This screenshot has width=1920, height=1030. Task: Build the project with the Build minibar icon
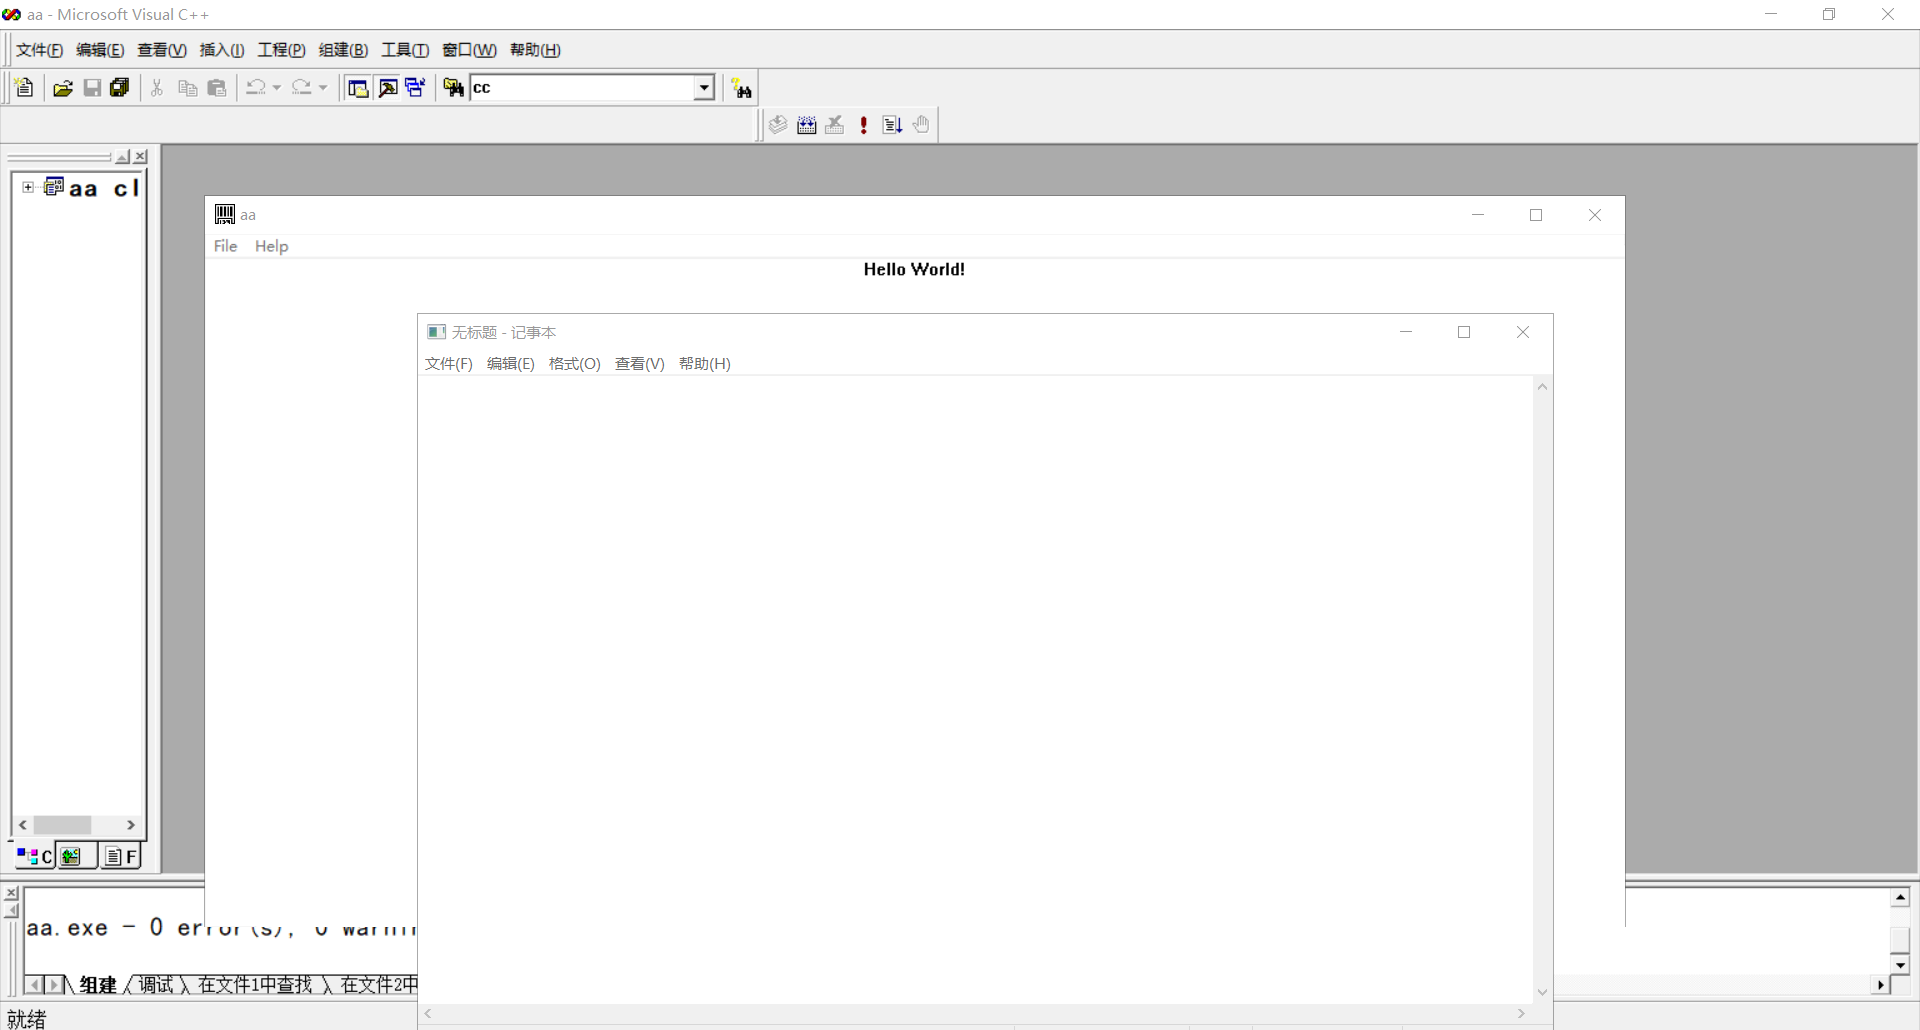pyautogui.click(x=806, y=124)
